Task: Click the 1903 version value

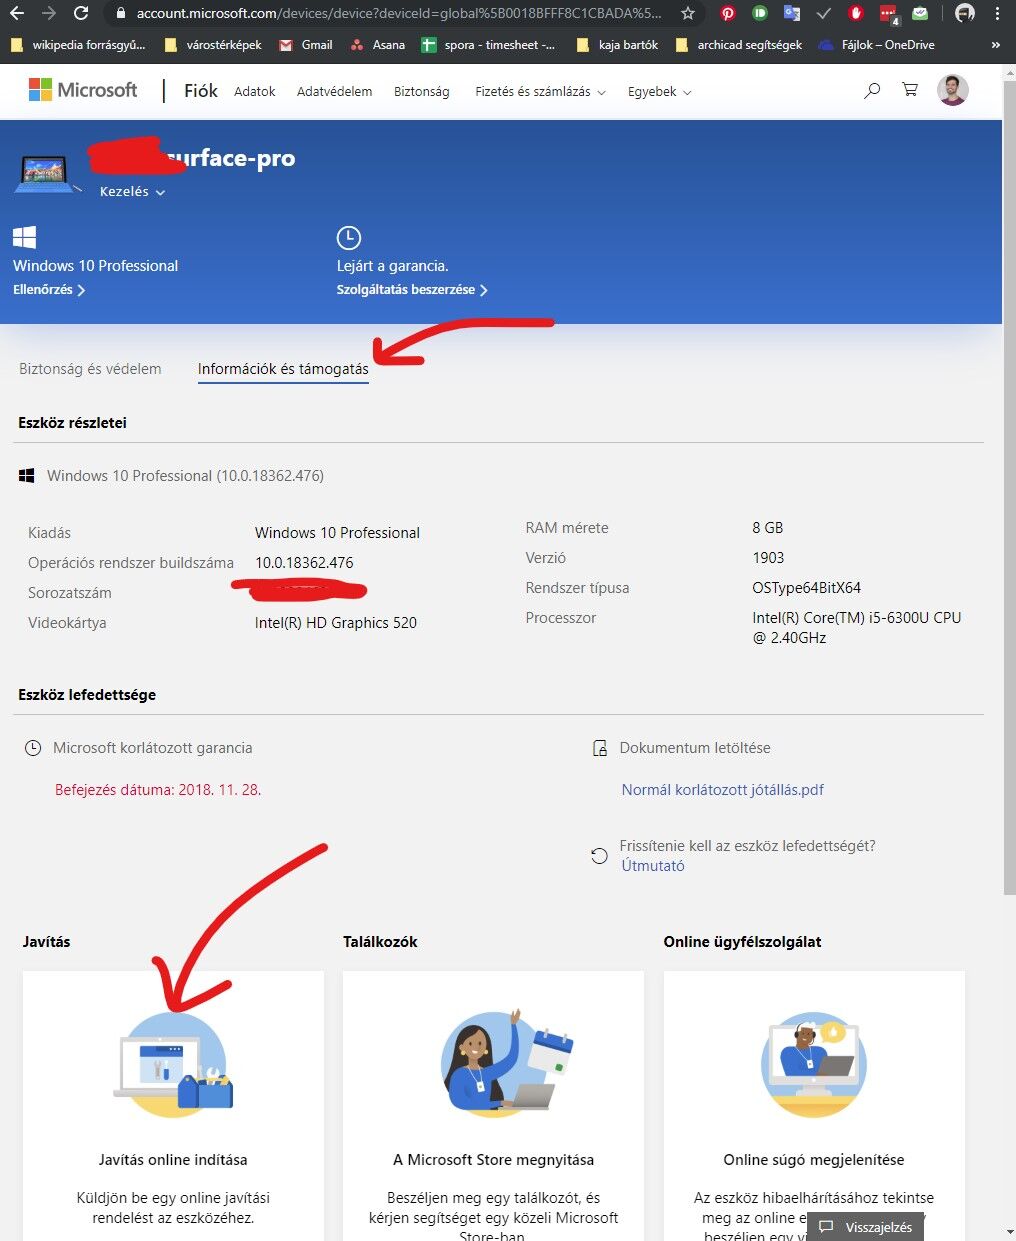Action: click(x=768, y=558)
